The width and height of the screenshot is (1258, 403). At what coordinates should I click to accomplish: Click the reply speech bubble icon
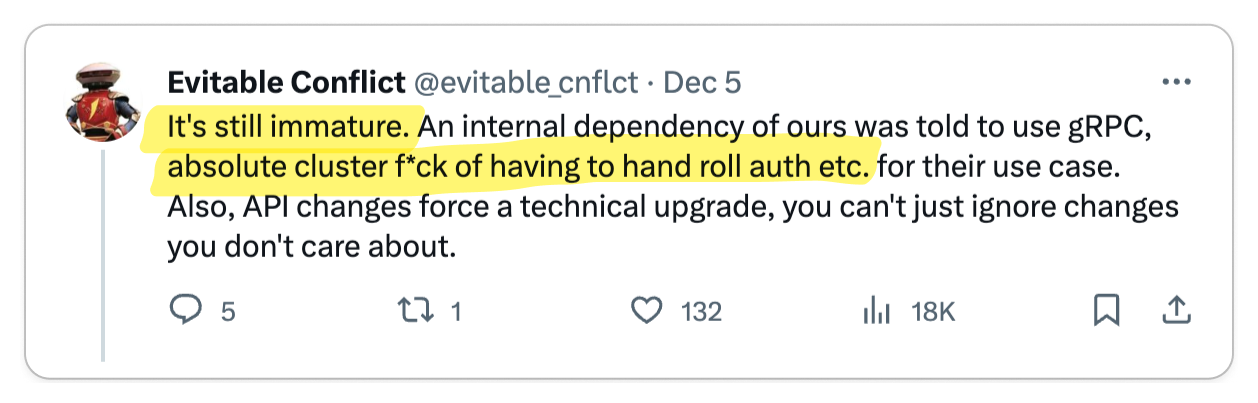click(187, 311)
